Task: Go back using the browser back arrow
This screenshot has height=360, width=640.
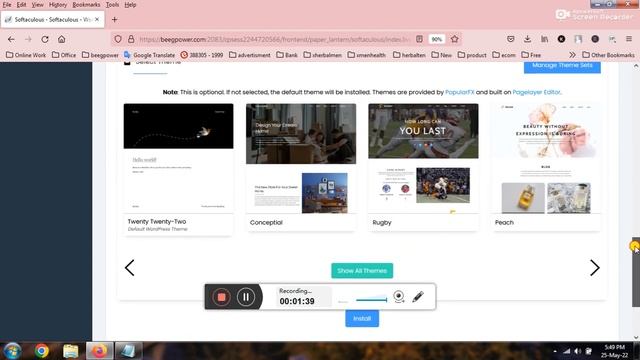Action: [x=11, y=39]
